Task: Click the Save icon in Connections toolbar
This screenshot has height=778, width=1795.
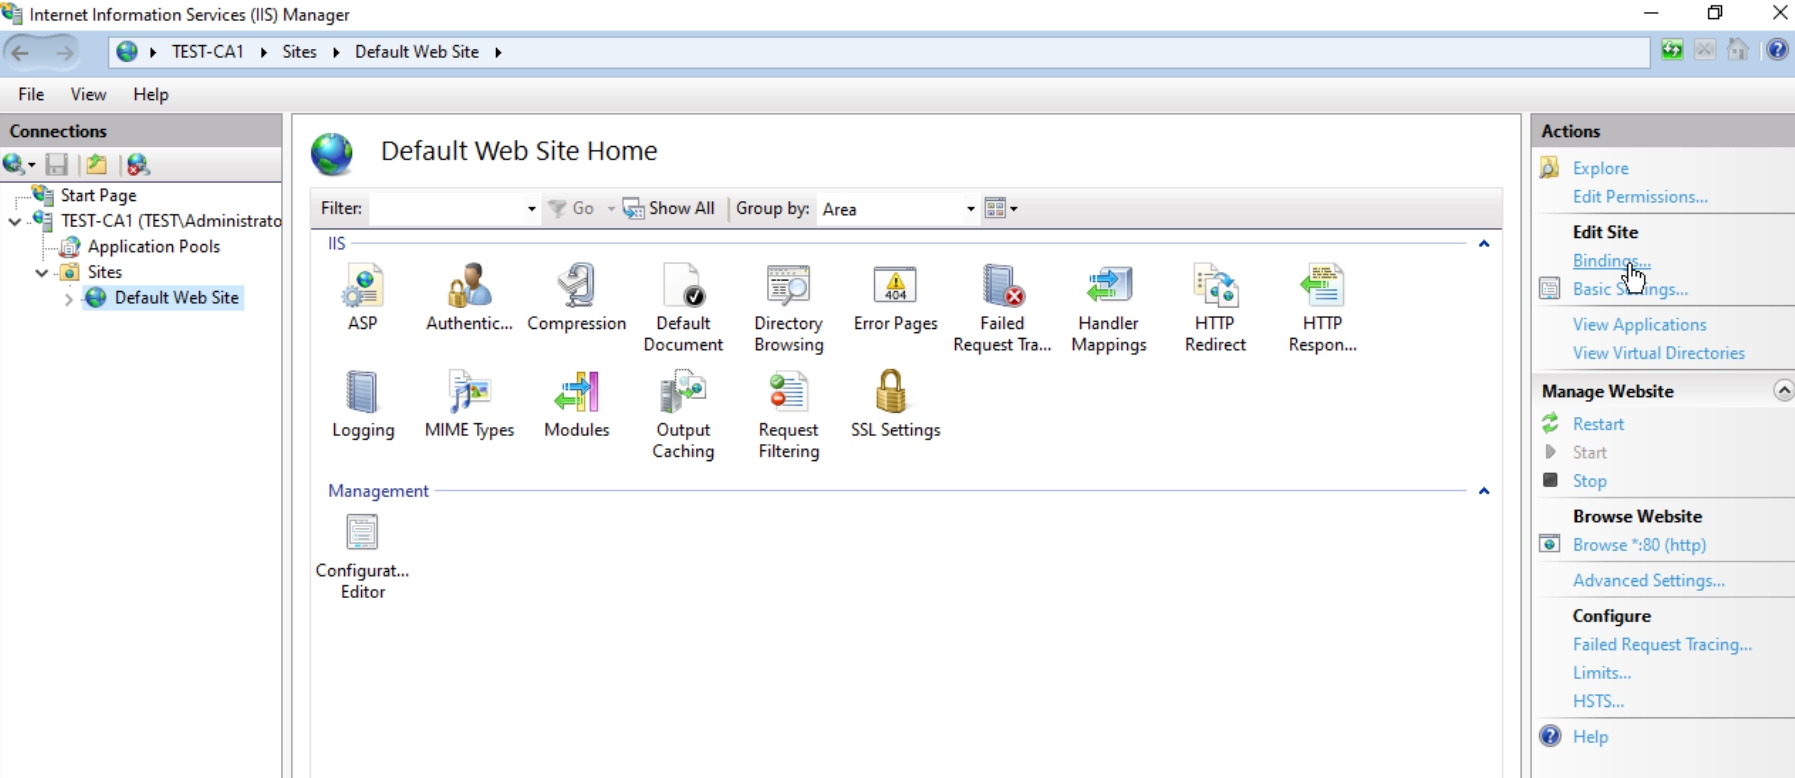Action: pos(57,164)
